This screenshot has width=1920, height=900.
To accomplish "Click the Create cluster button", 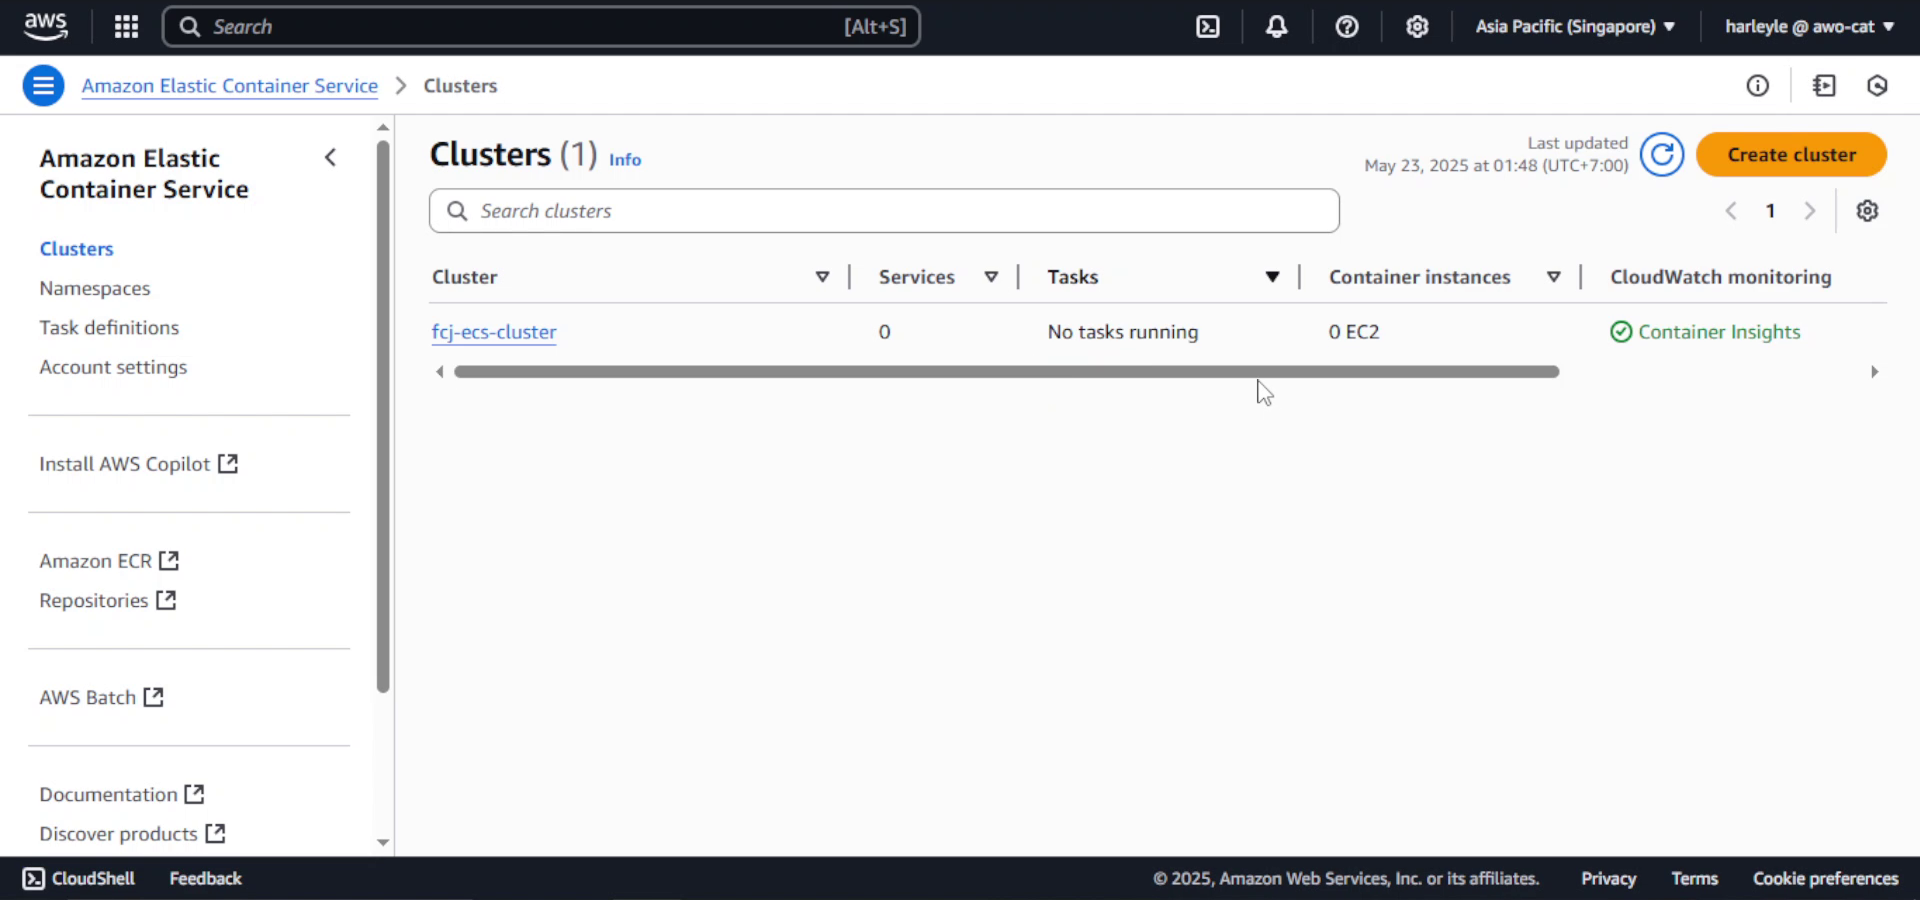I will (x=1791, y=155).
